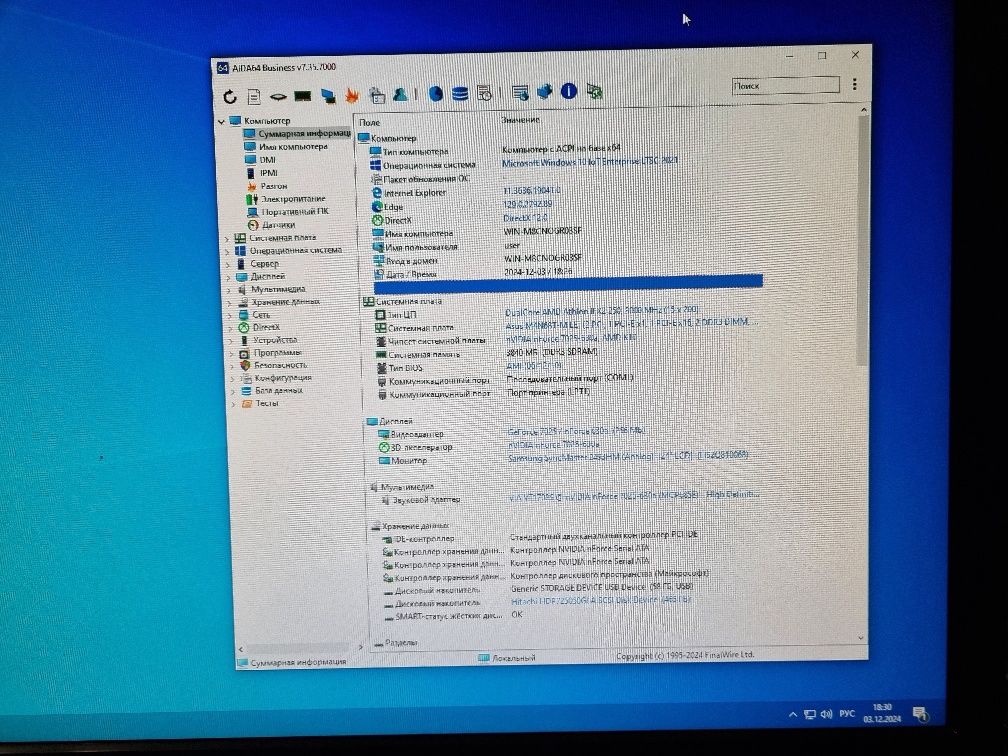Click the remote report list toolbar icon

(x=520, y=93)
